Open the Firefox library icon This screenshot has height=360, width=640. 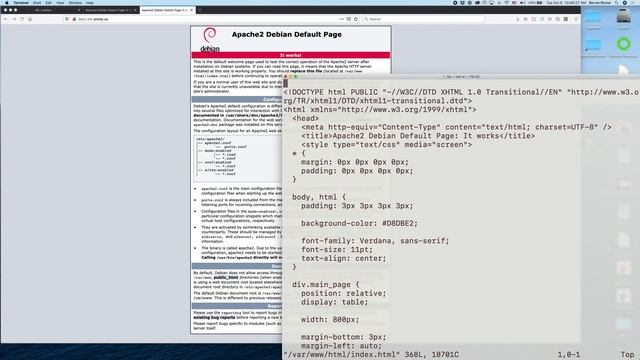pos(526,19)
